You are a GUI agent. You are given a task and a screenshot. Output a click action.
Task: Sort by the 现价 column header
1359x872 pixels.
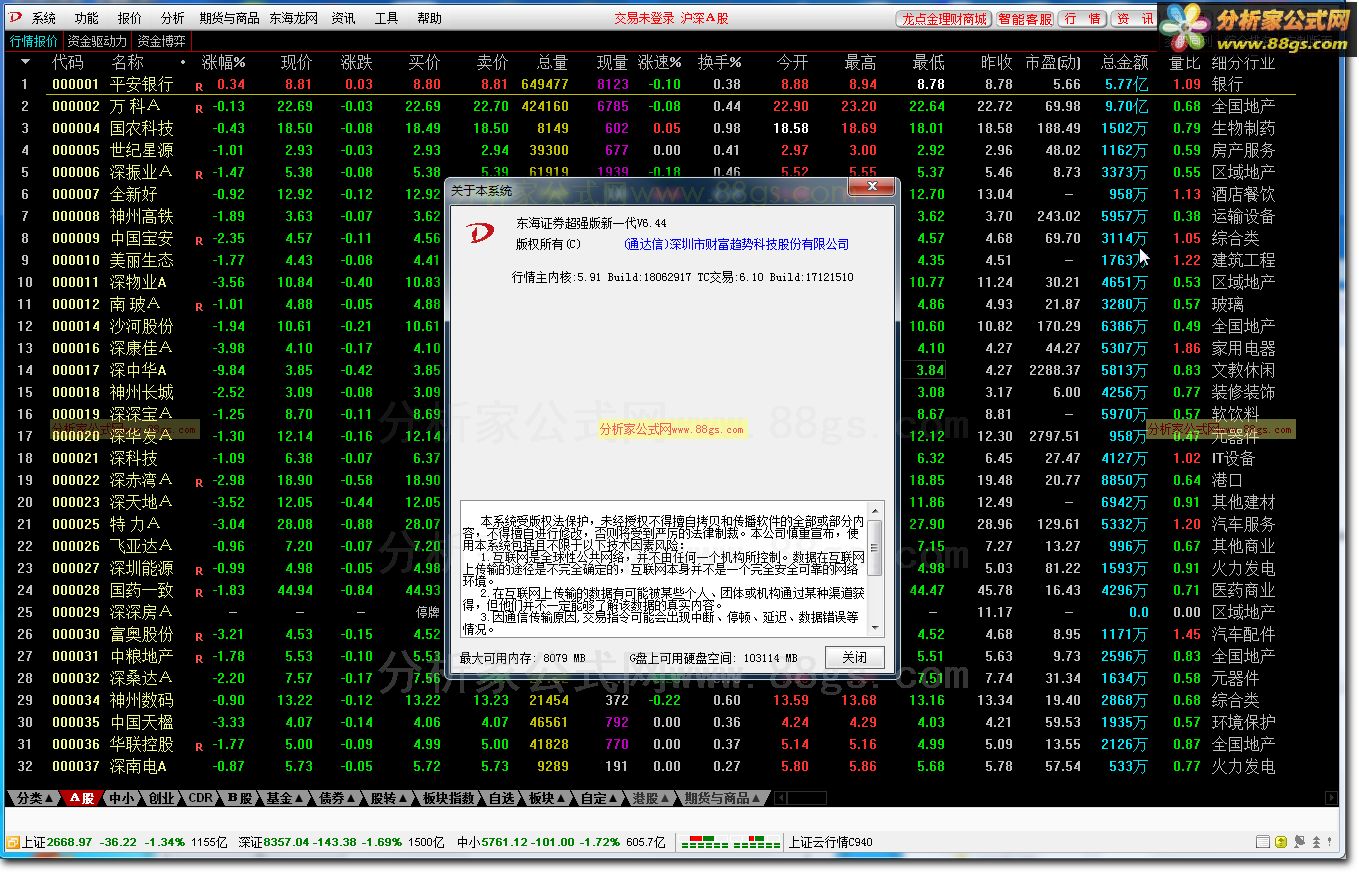pyautogui.click(x=296, y=62)
